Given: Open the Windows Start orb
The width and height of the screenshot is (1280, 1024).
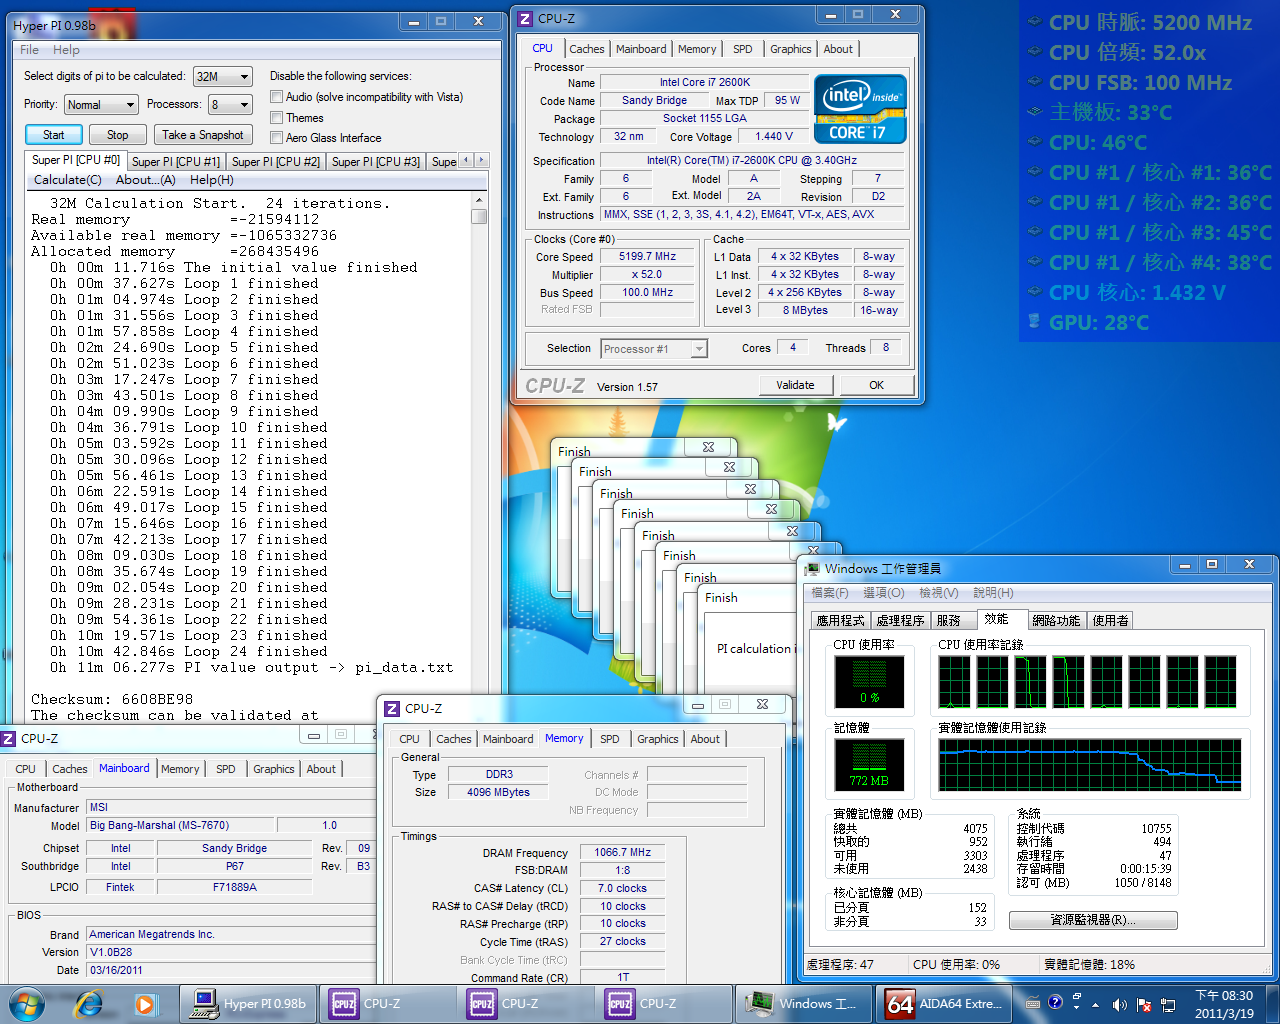Looking at the screenshot, I should (26, 1003).
